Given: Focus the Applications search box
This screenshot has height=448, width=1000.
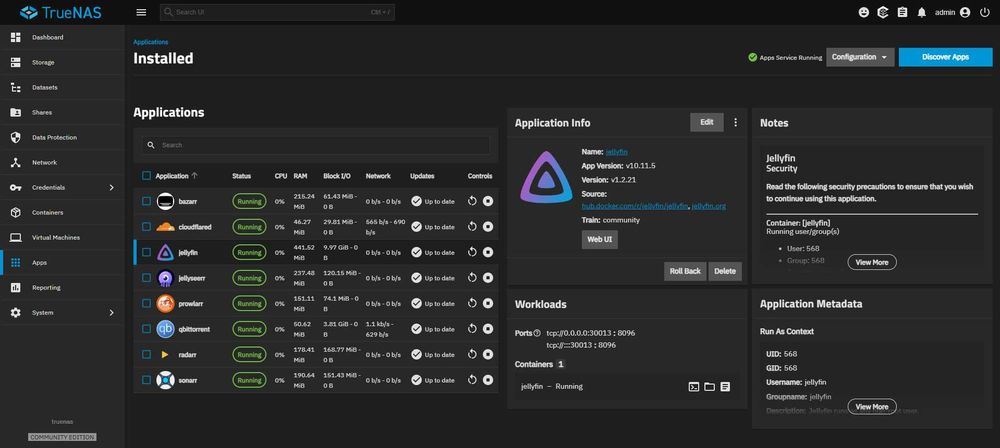Looking at the screenshot, I should pyautogui.click(x=316, y=145).
